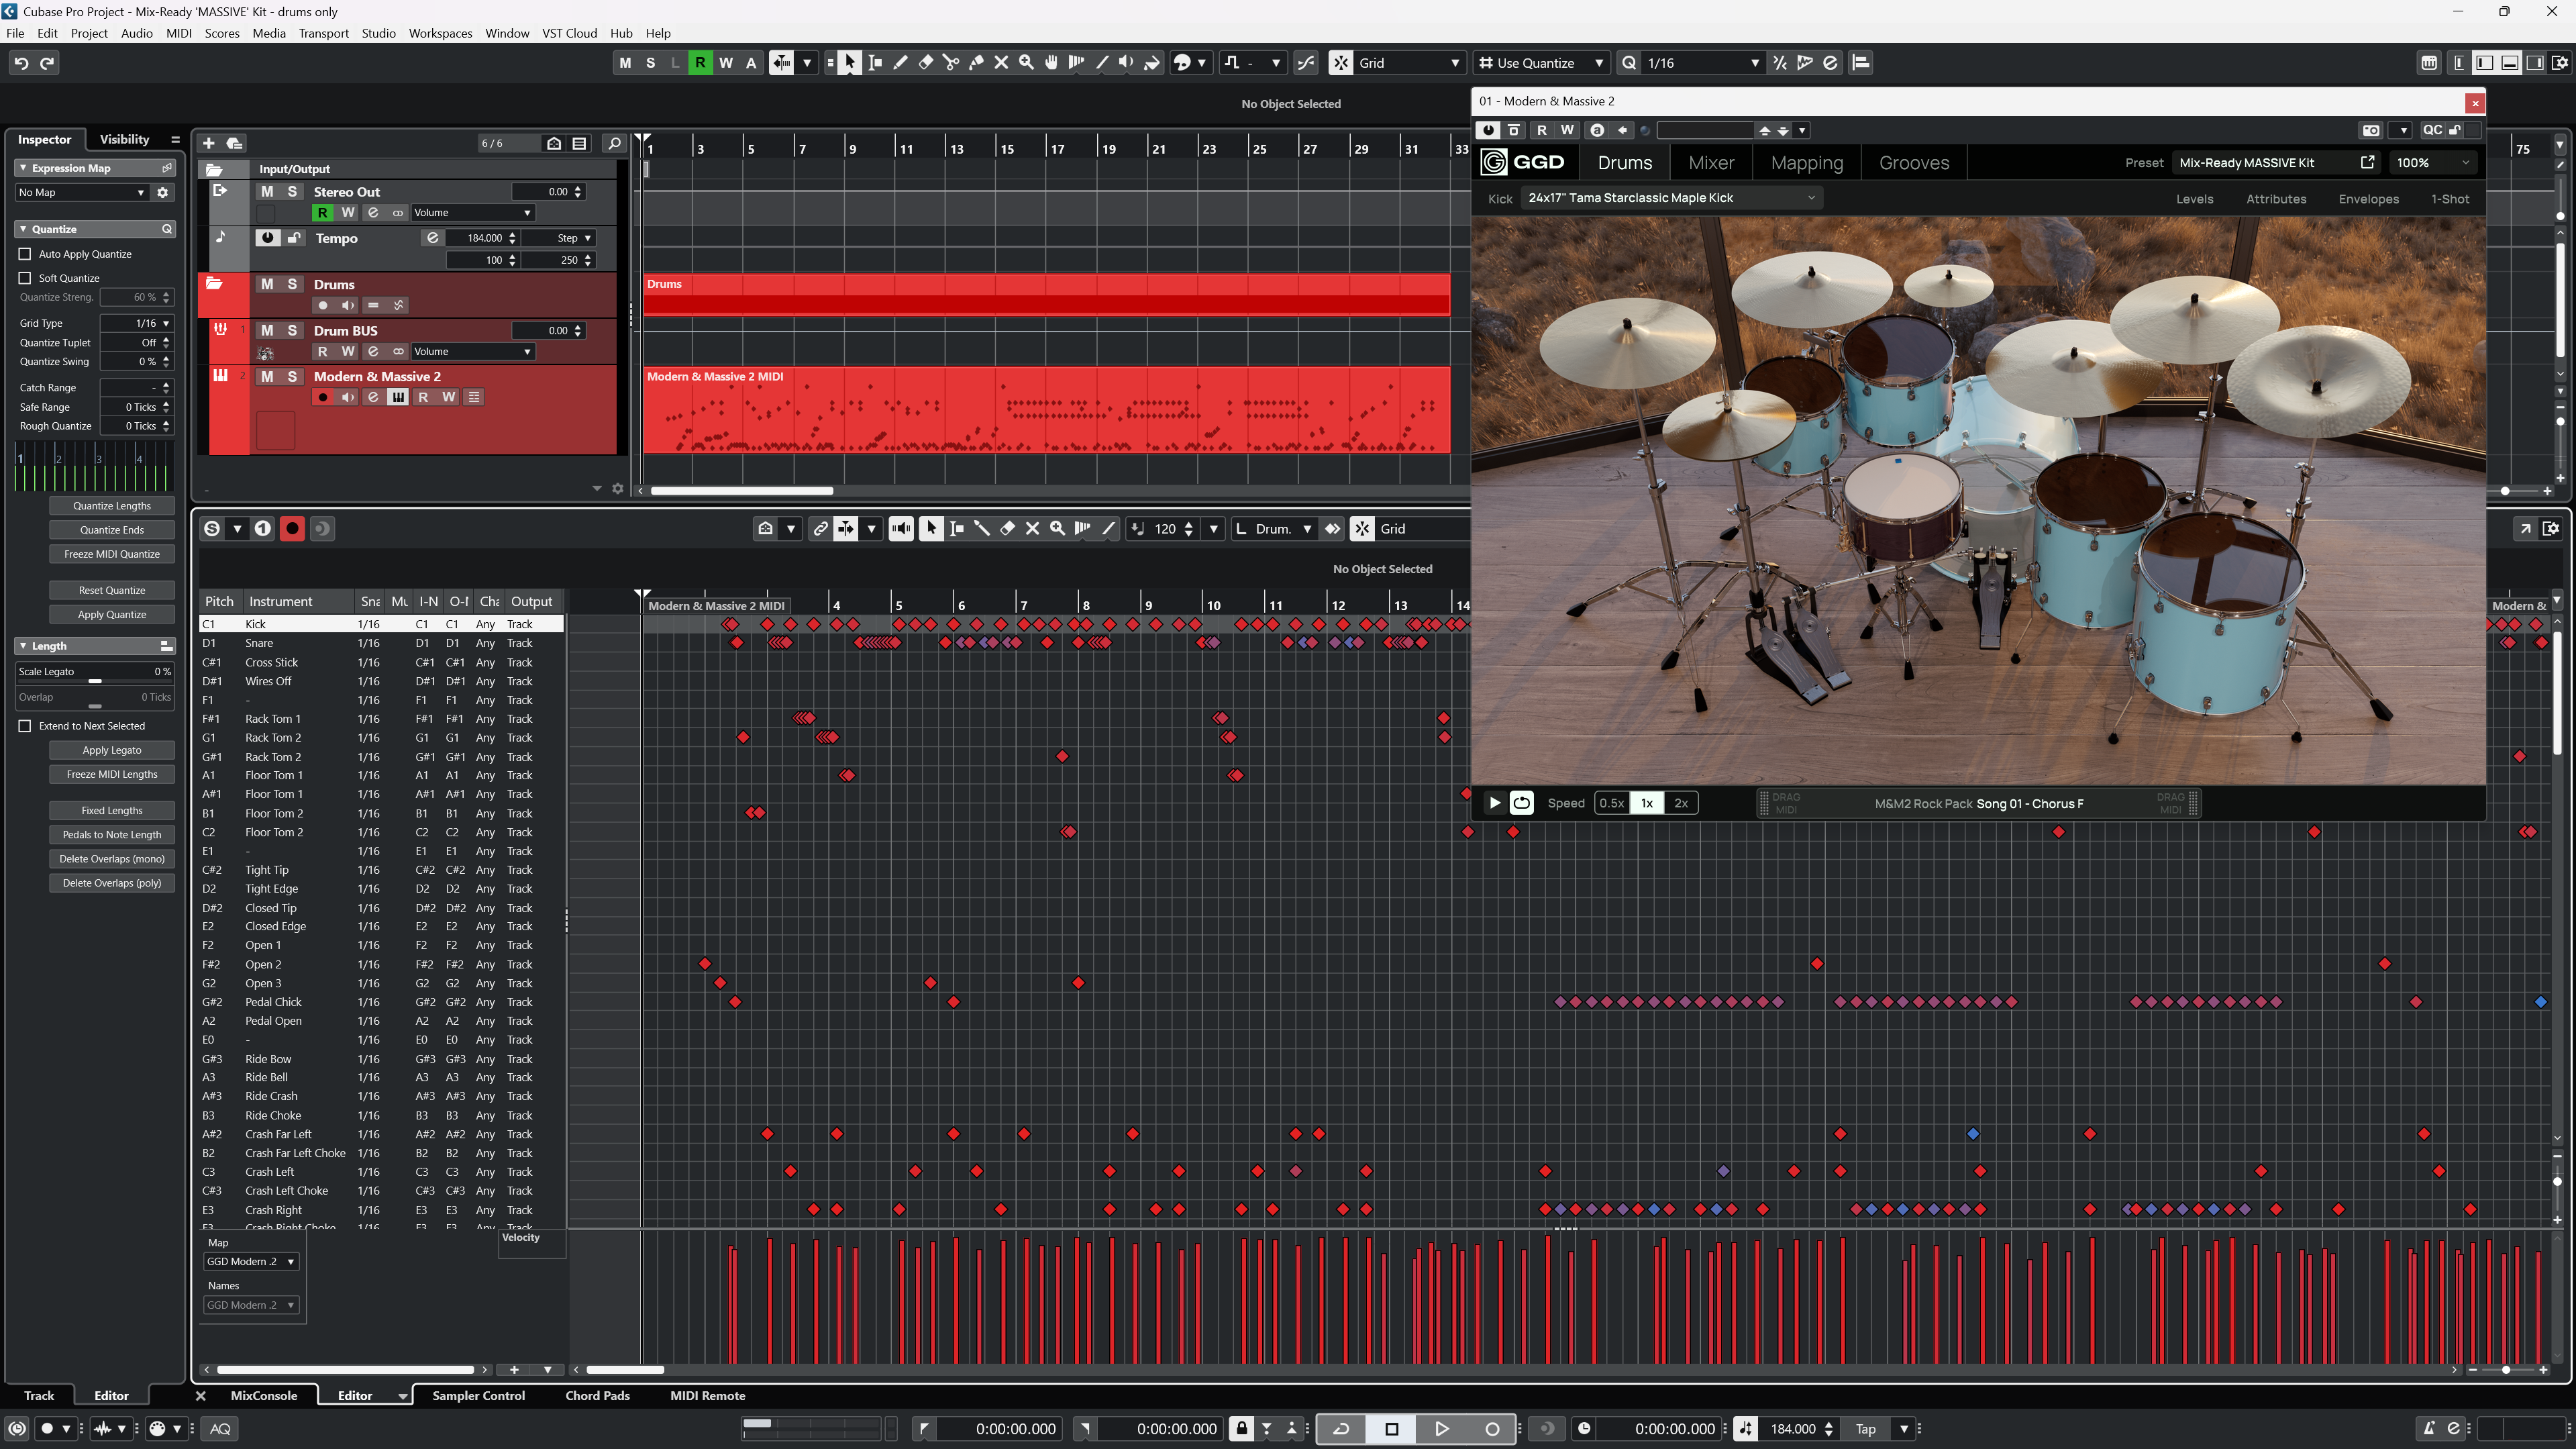The height and width of the screenshot is (1449, 2576).
Task: Expand the GGD Modern drum map dropdown
Action: 250,1261
